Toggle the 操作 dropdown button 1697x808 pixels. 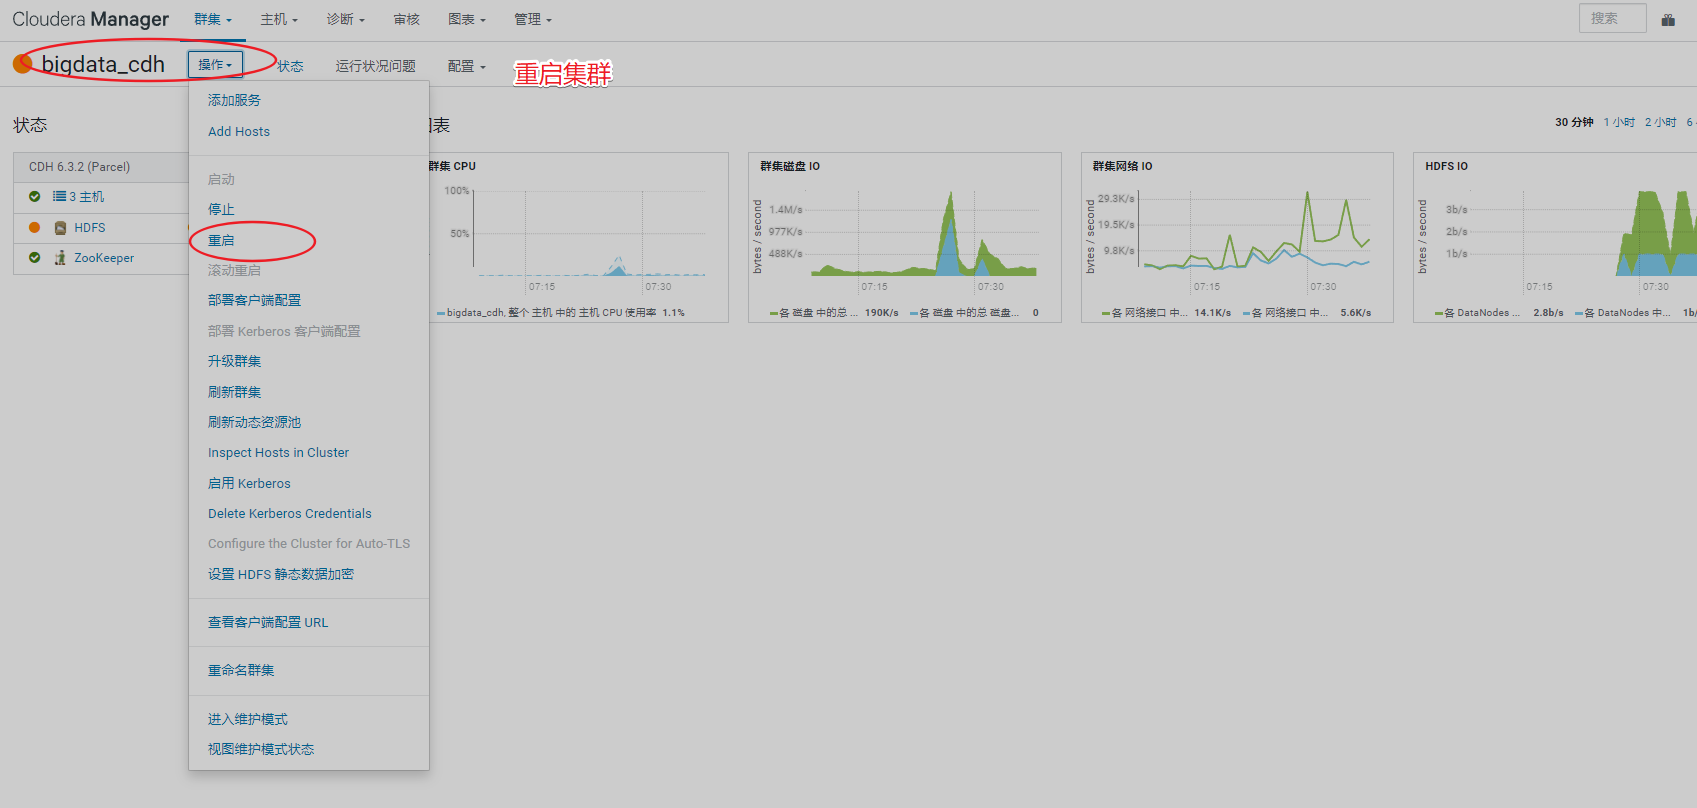(x=215, y=65)
